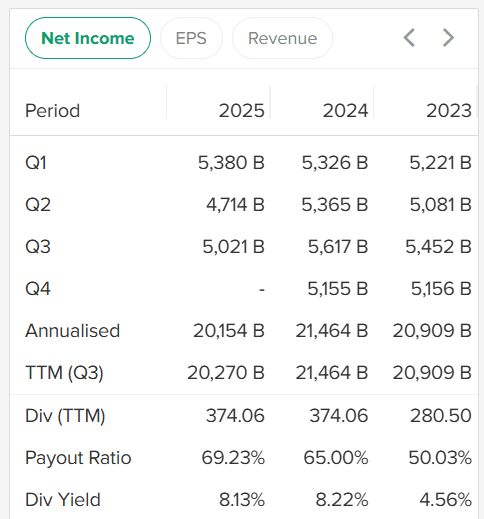Click the left chevron arrow
Viewport: 484px width, 519px height.
point(409,38)
